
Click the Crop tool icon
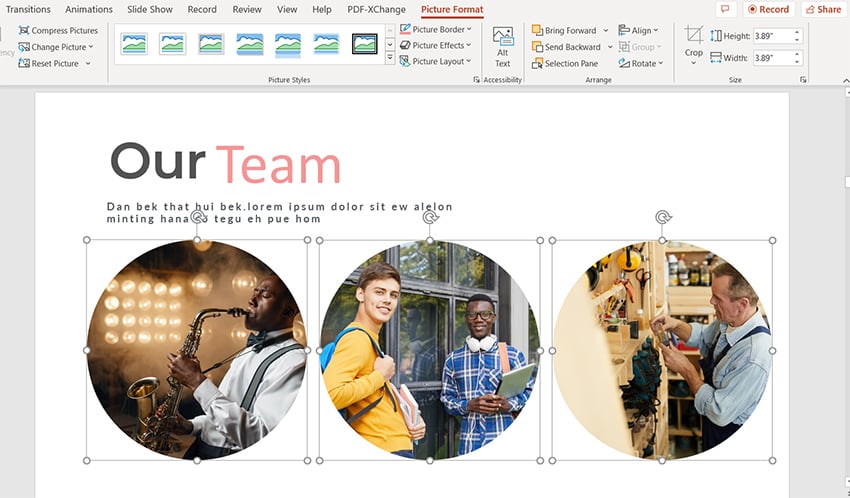[693, 37]
